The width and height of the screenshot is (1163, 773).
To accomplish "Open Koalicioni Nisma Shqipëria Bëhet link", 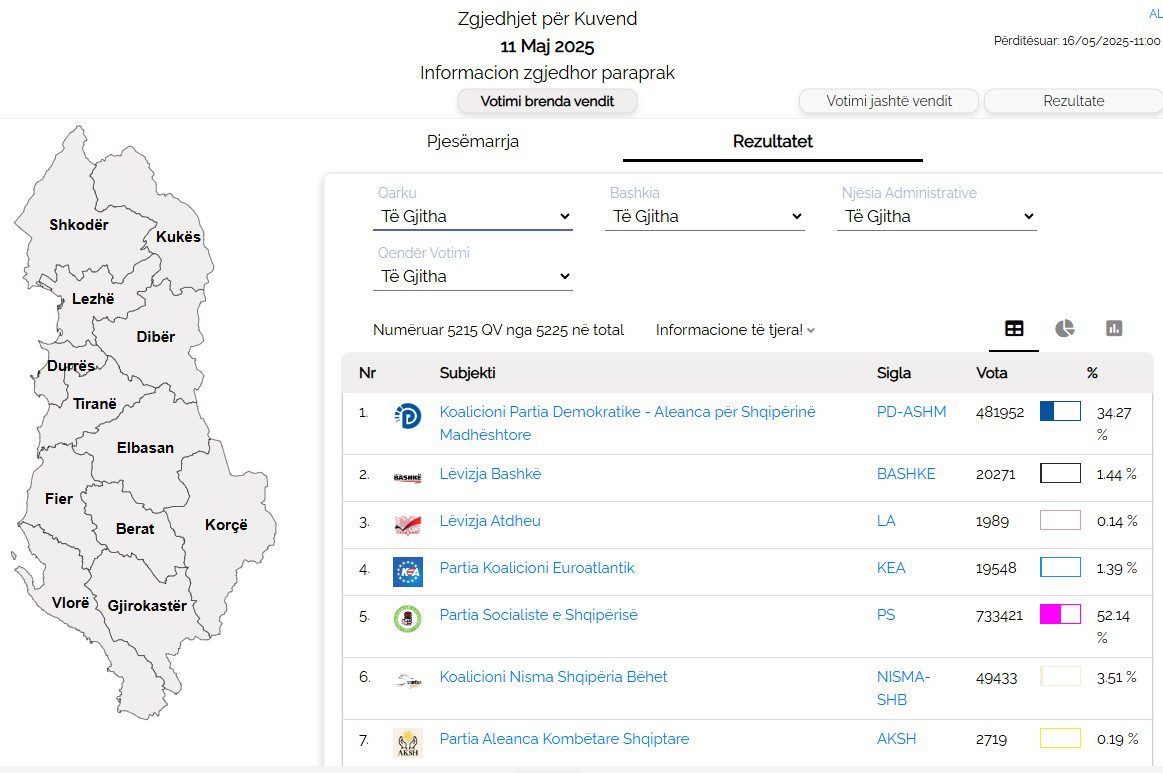I will pyautogui.click(x=553, y=677).
